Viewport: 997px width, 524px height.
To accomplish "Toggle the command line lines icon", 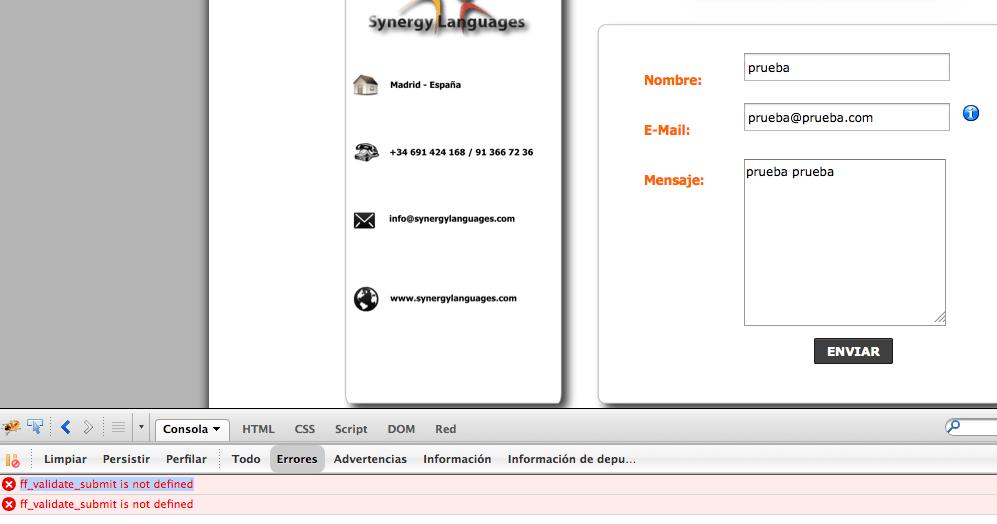I will click(x=118, y=427).
